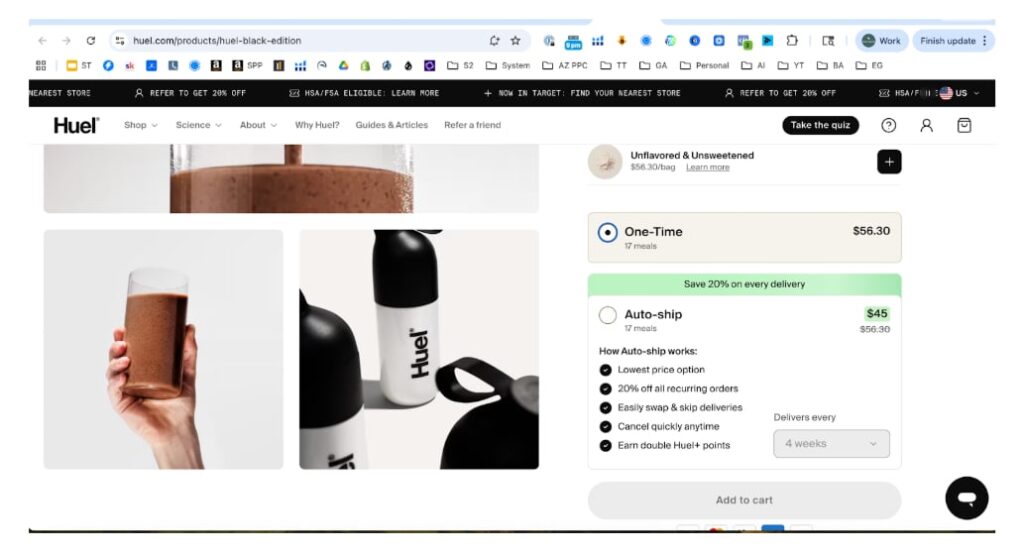Click the Add to cart button

click(744, 500)
